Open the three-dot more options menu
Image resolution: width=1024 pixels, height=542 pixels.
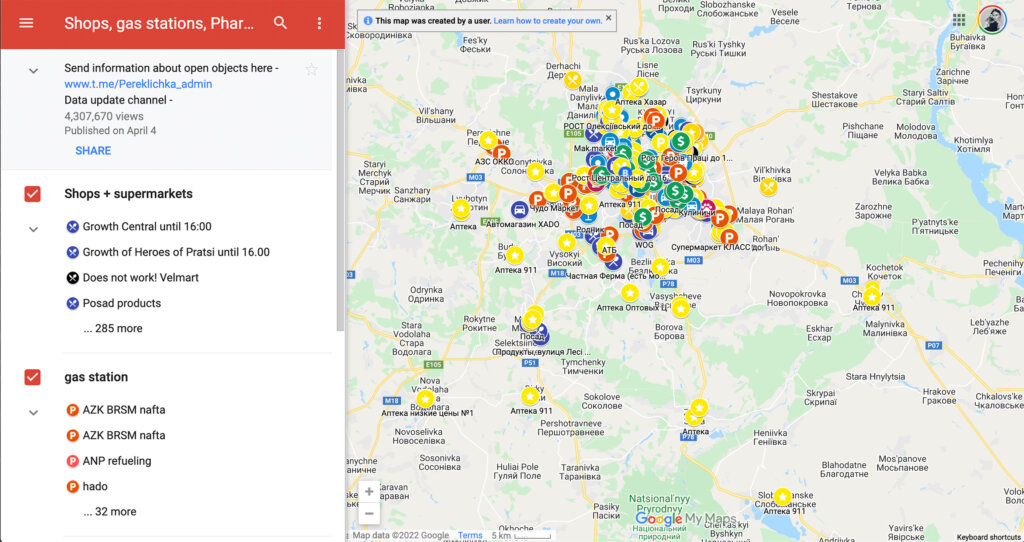[x=319, y=23]
